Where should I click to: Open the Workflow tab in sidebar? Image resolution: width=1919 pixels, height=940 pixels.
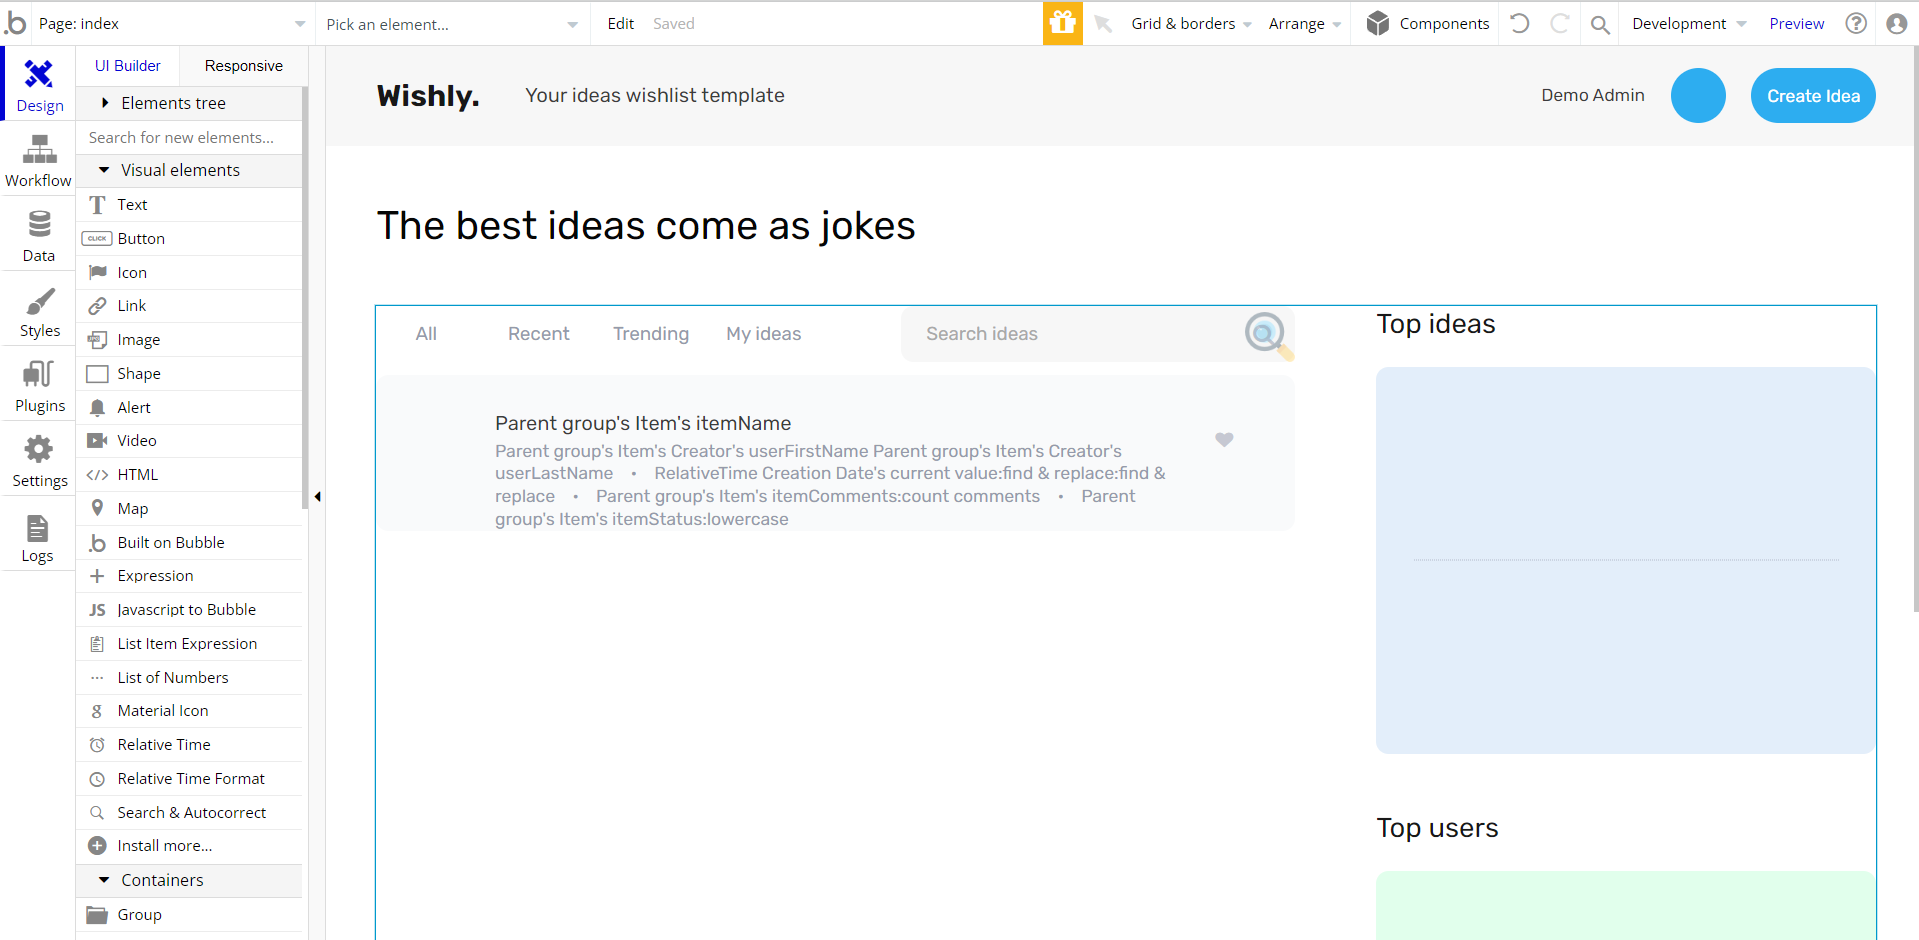pyautogui.click(x=39, y=161)
